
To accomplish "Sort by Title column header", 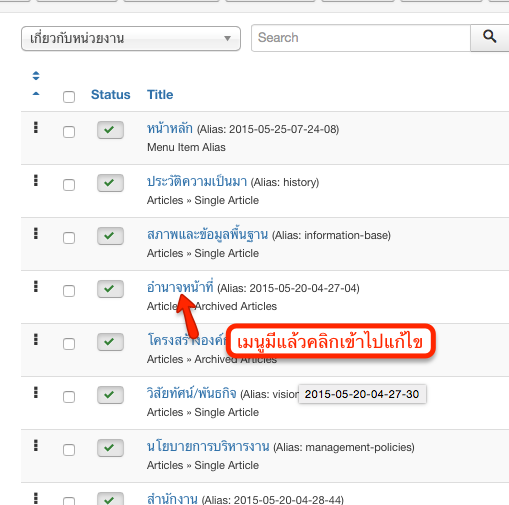I will [160, 95].
